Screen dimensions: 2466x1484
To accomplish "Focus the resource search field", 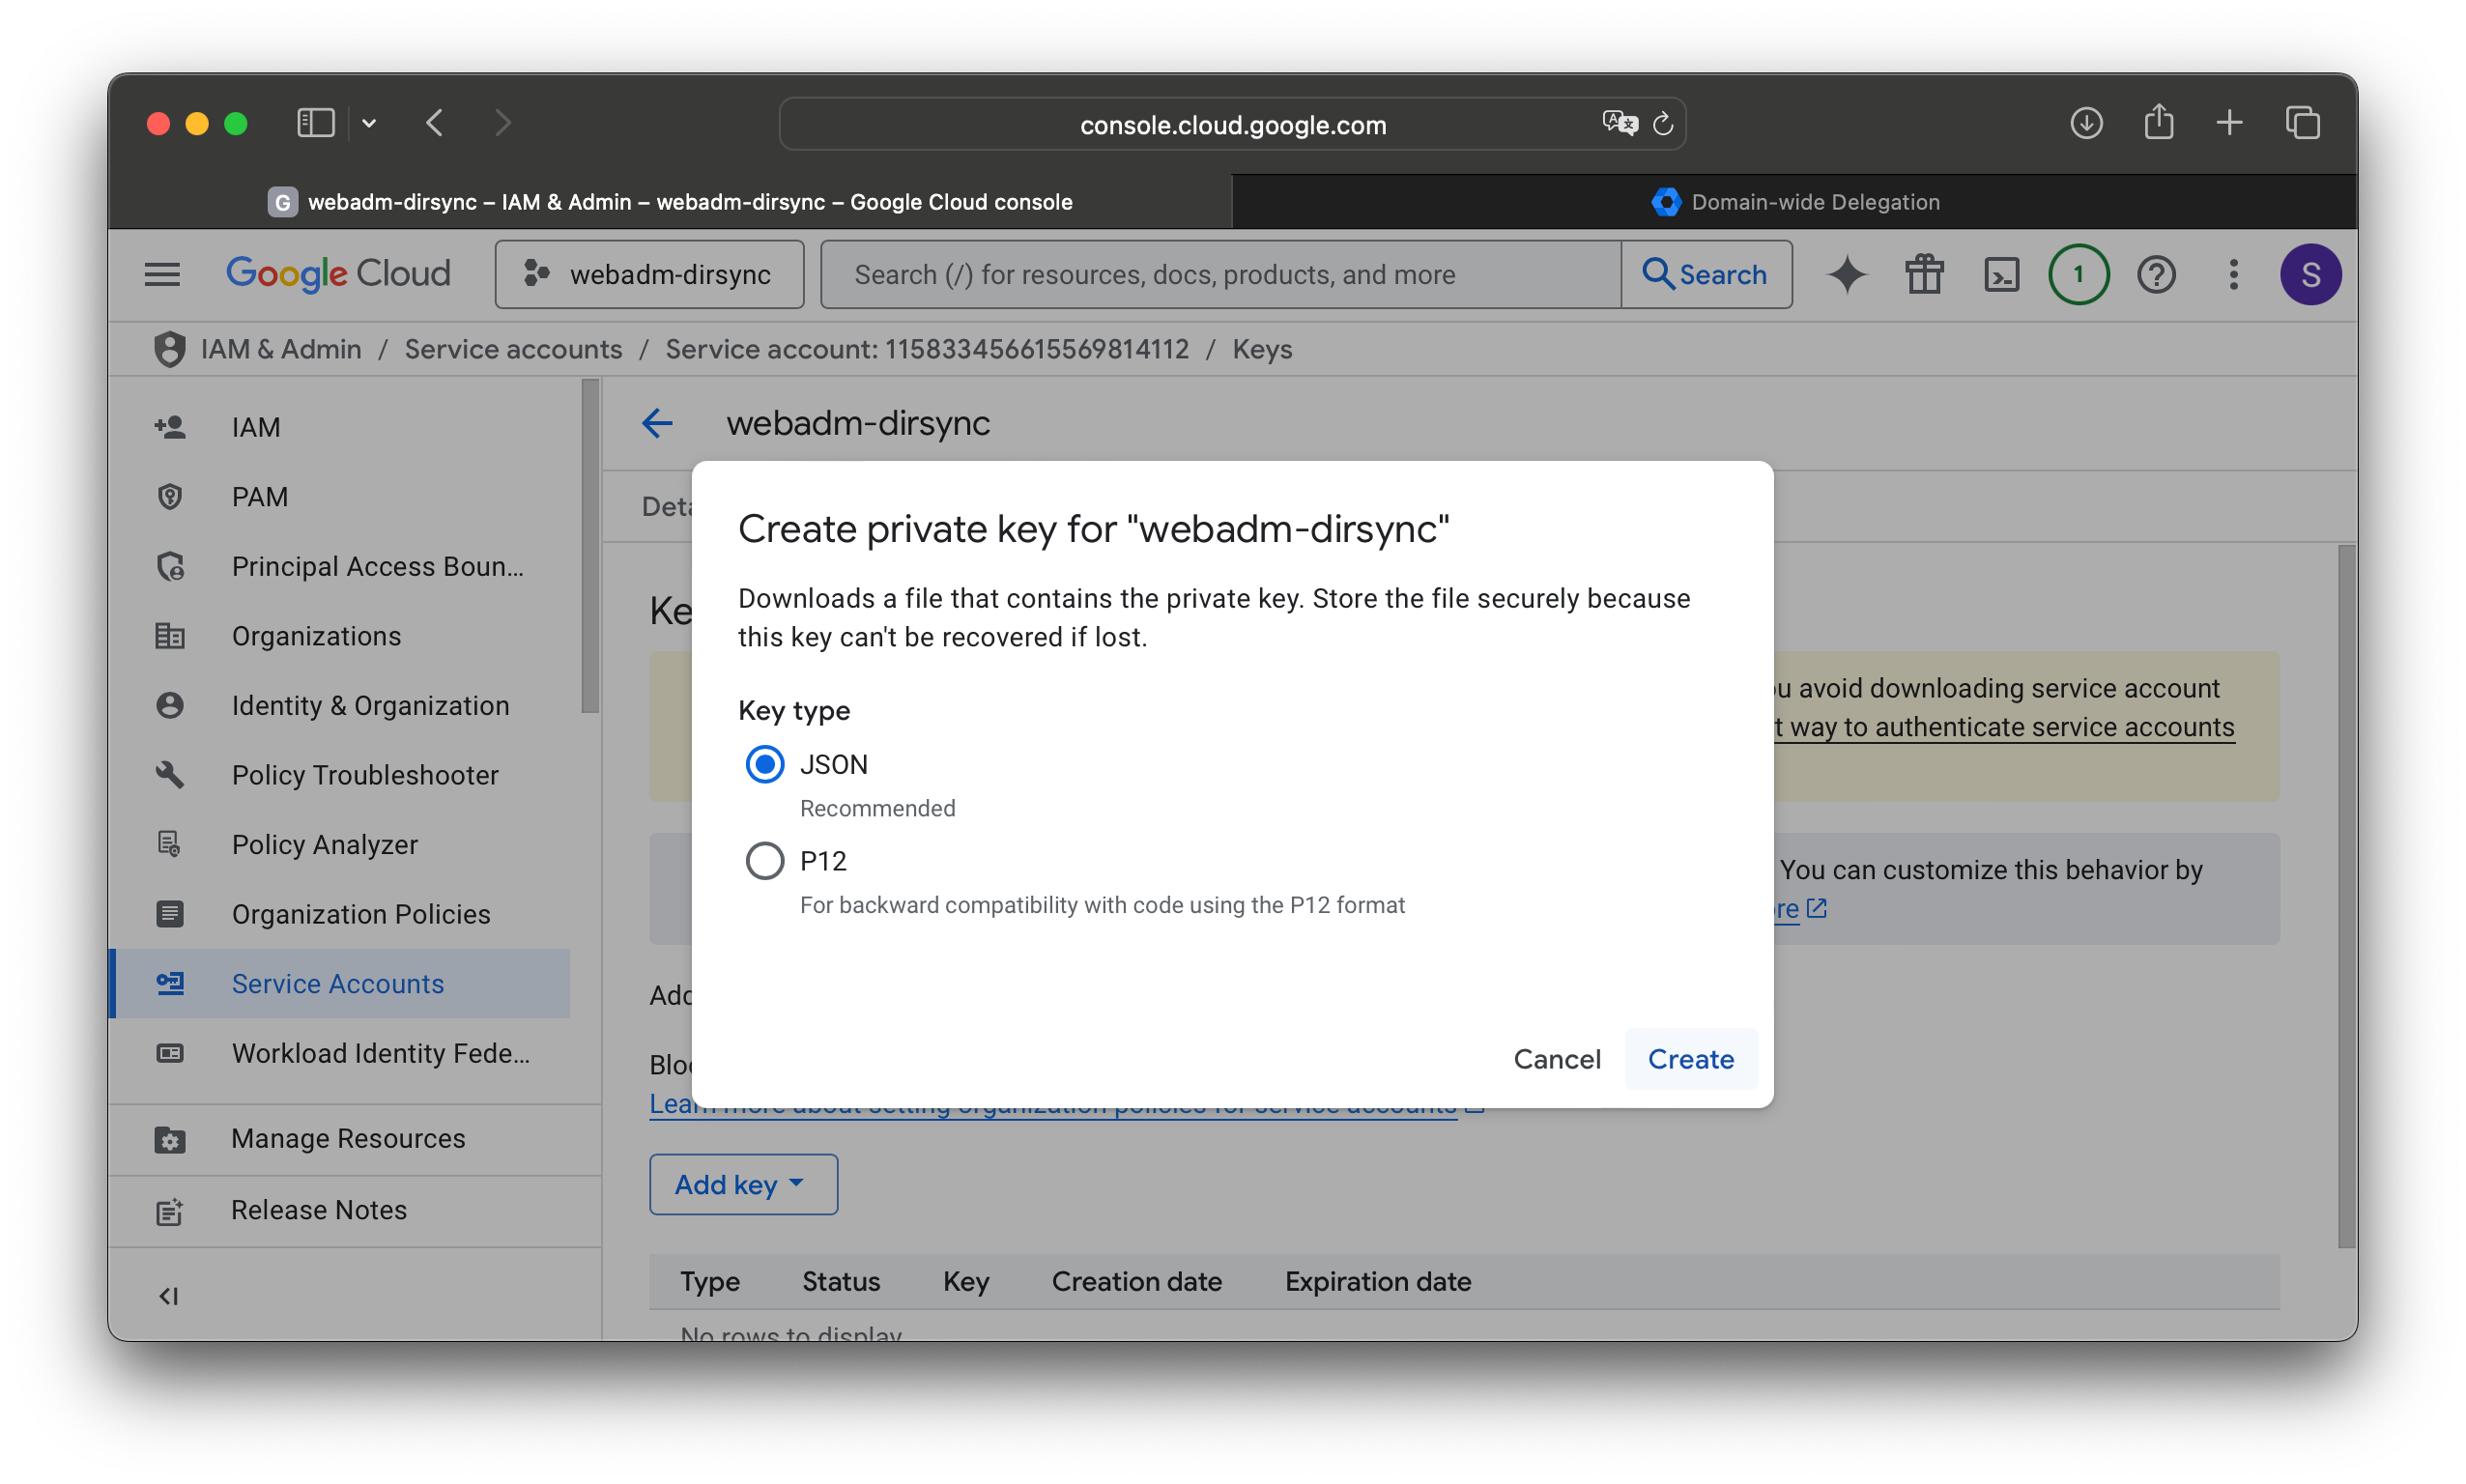I will 1220,274.
